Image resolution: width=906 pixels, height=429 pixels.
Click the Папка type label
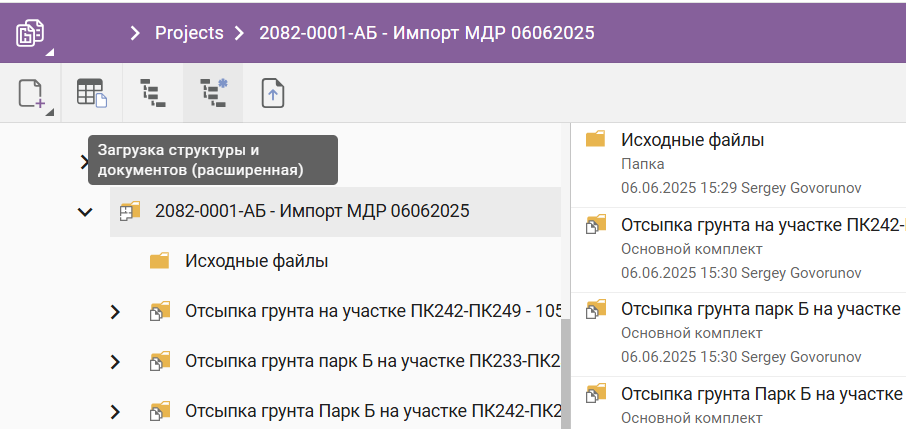643,164
